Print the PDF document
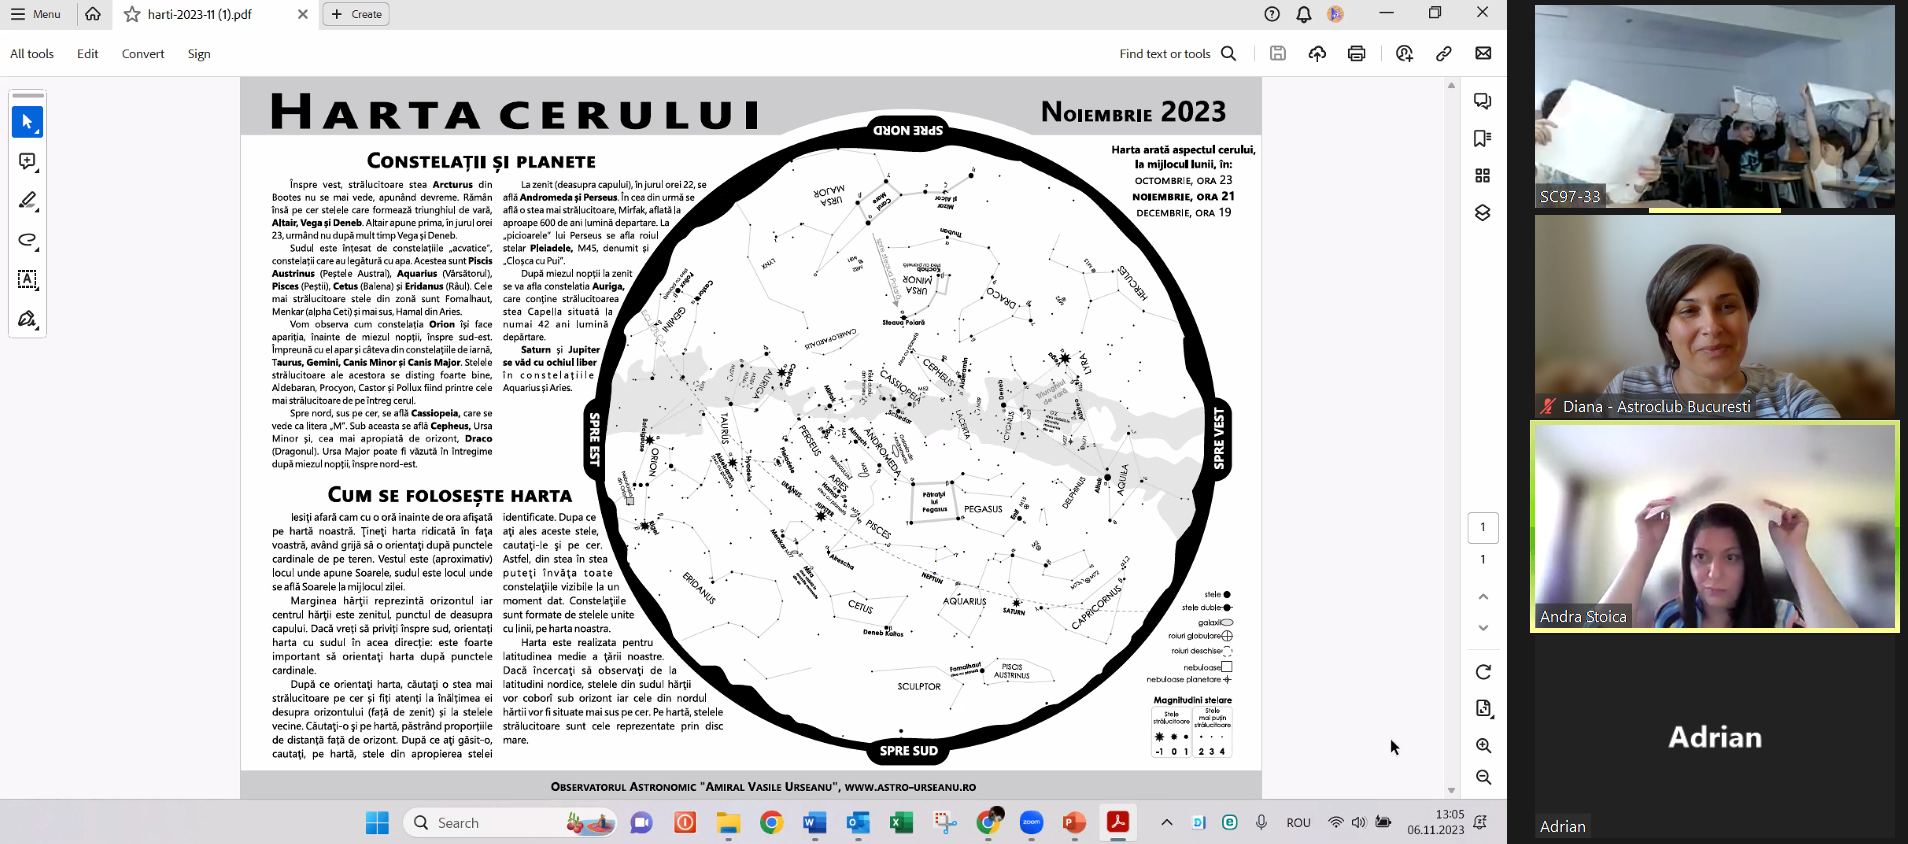 (x=1356, y=54)
